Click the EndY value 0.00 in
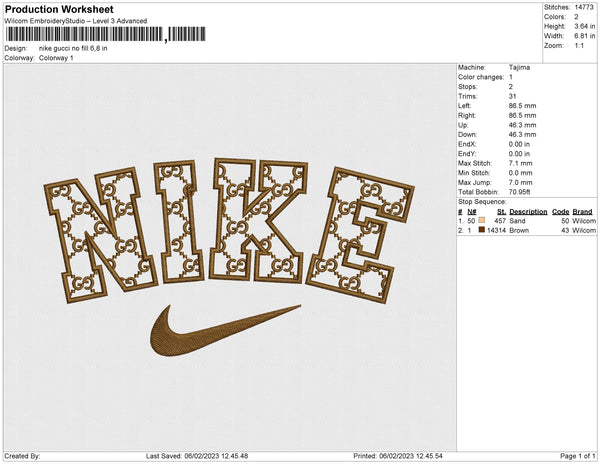Viewport: 600px width, 464px height. click(519, 154)
